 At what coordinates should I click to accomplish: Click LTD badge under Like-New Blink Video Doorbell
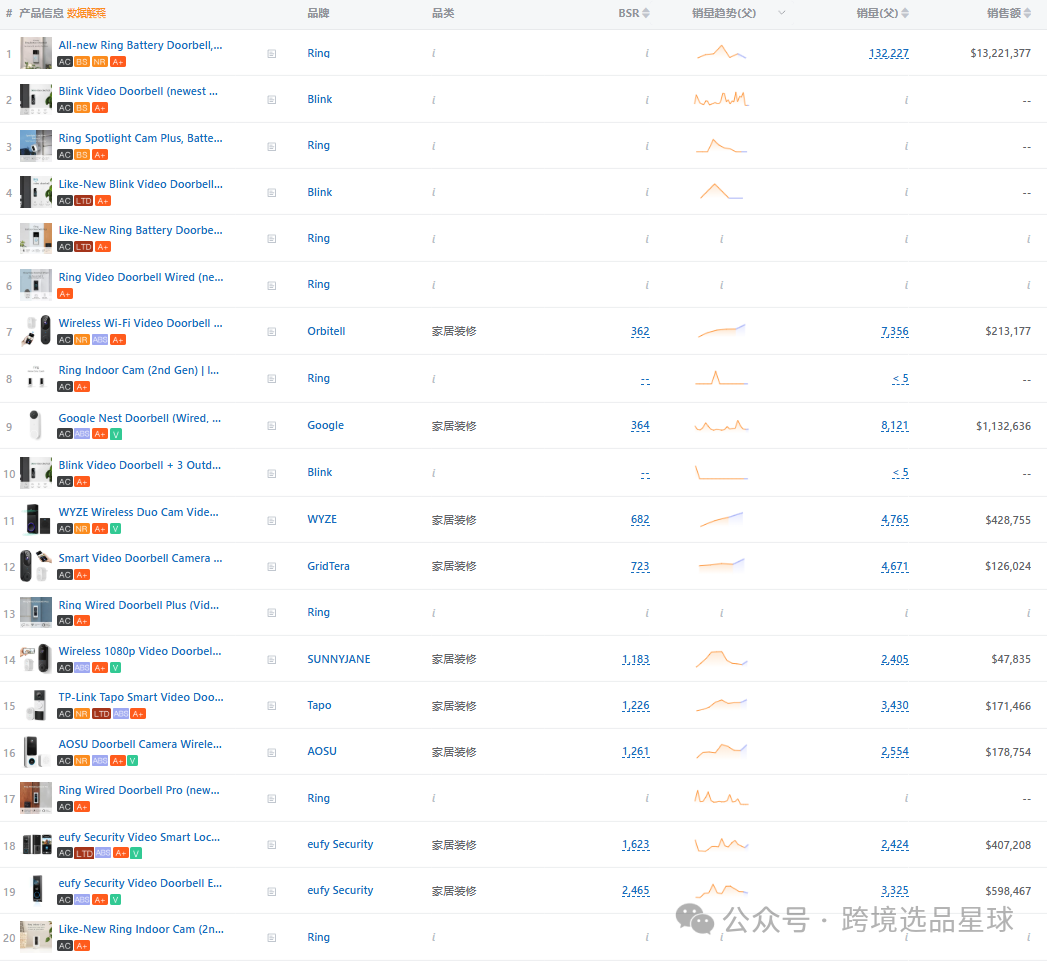[x=83, y=201]
